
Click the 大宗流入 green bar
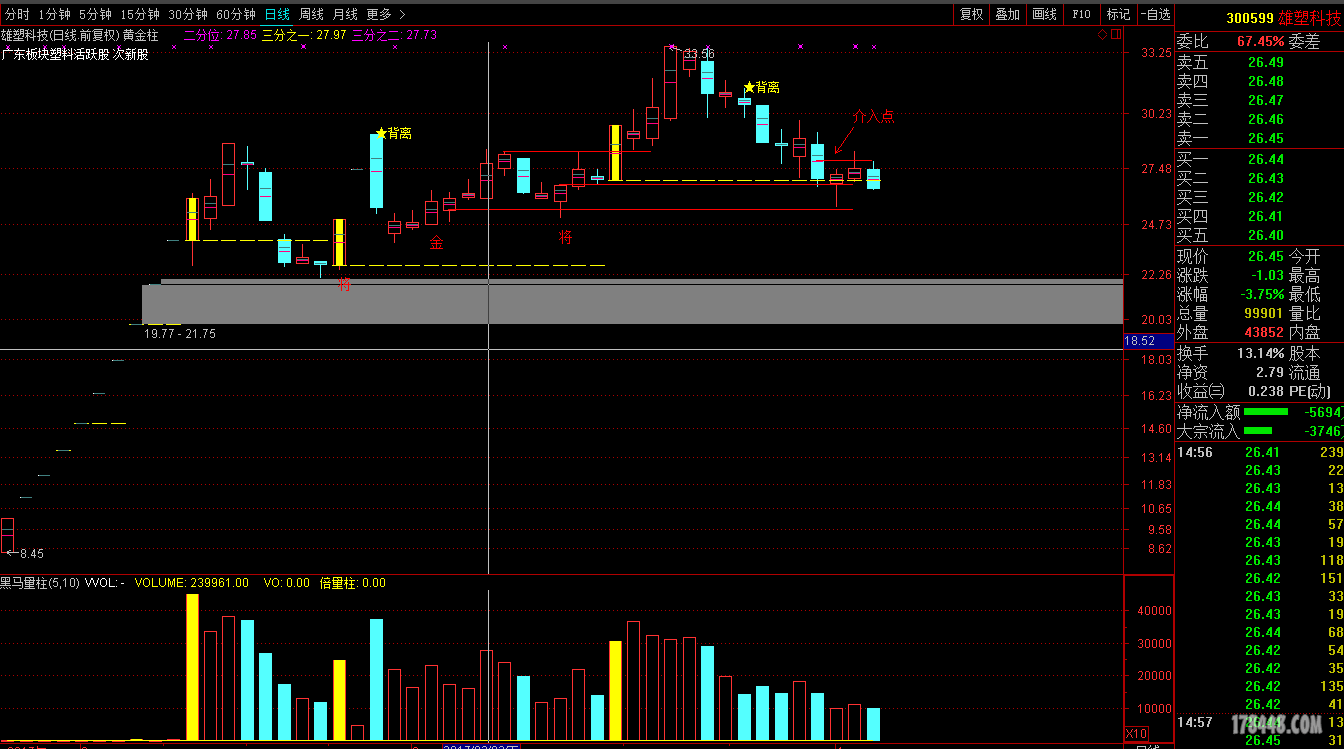(1257, 431)
